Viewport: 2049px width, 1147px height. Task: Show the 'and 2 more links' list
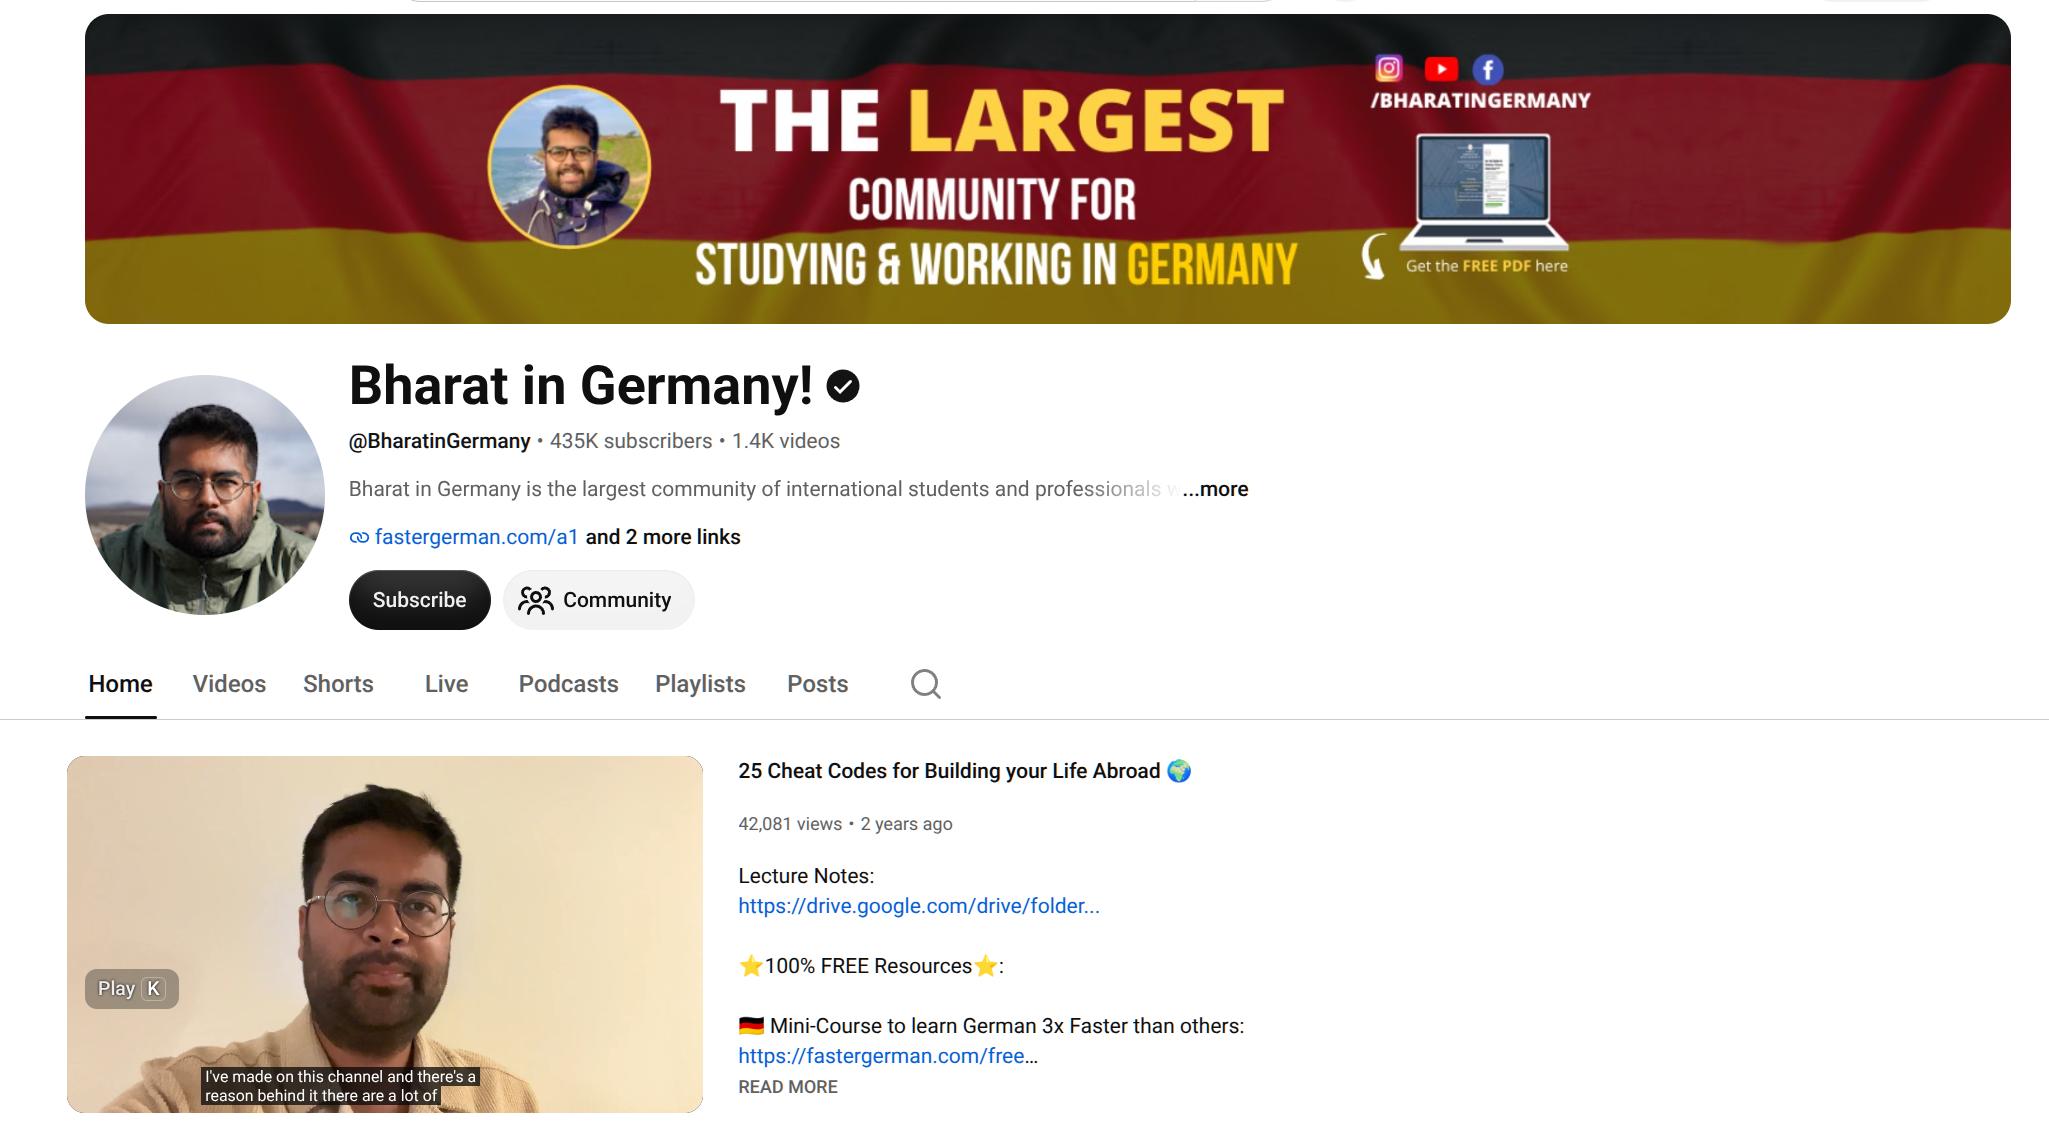tap(663, 537)
